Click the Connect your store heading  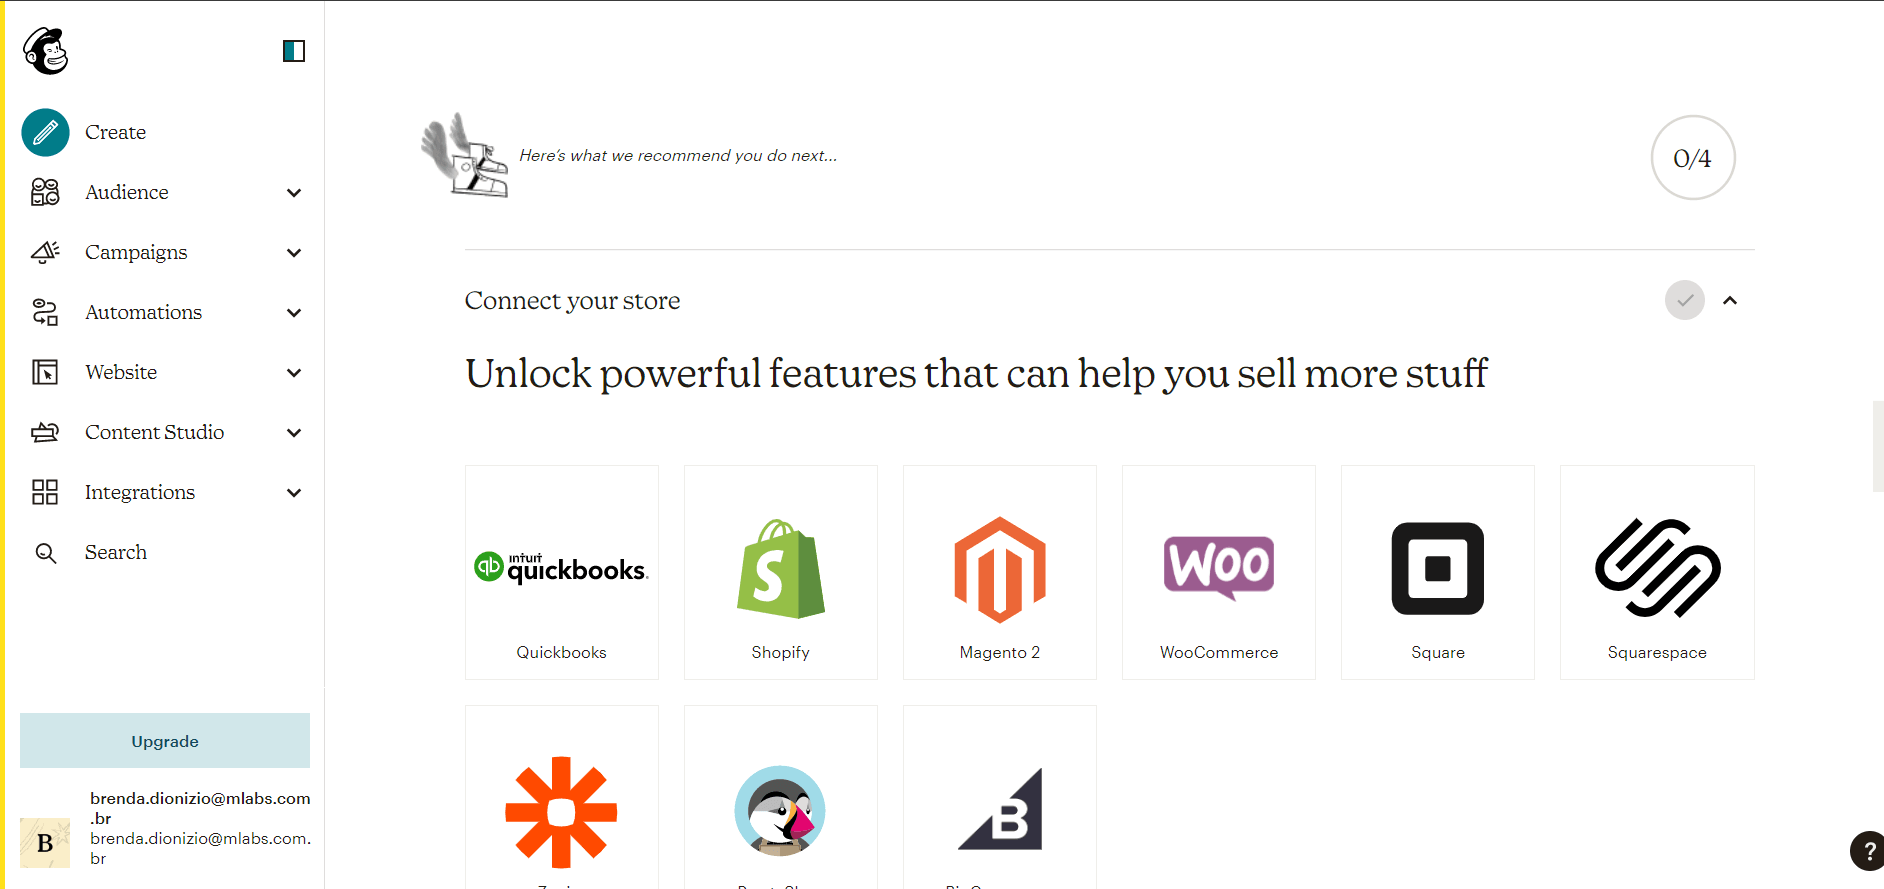coord(572,300)
